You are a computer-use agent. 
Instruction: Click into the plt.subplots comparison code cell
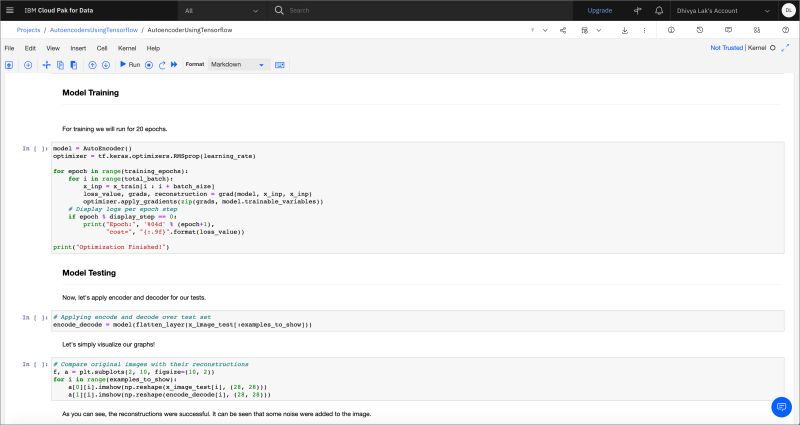417,379
